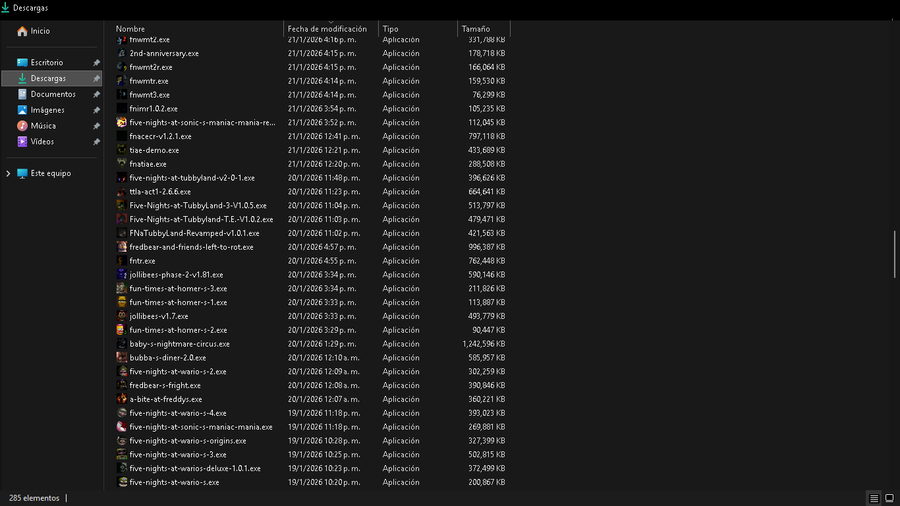Sort by Nombre column header
Image resolution: width=900 pixels, height=506 pixels.
(130, 29)
